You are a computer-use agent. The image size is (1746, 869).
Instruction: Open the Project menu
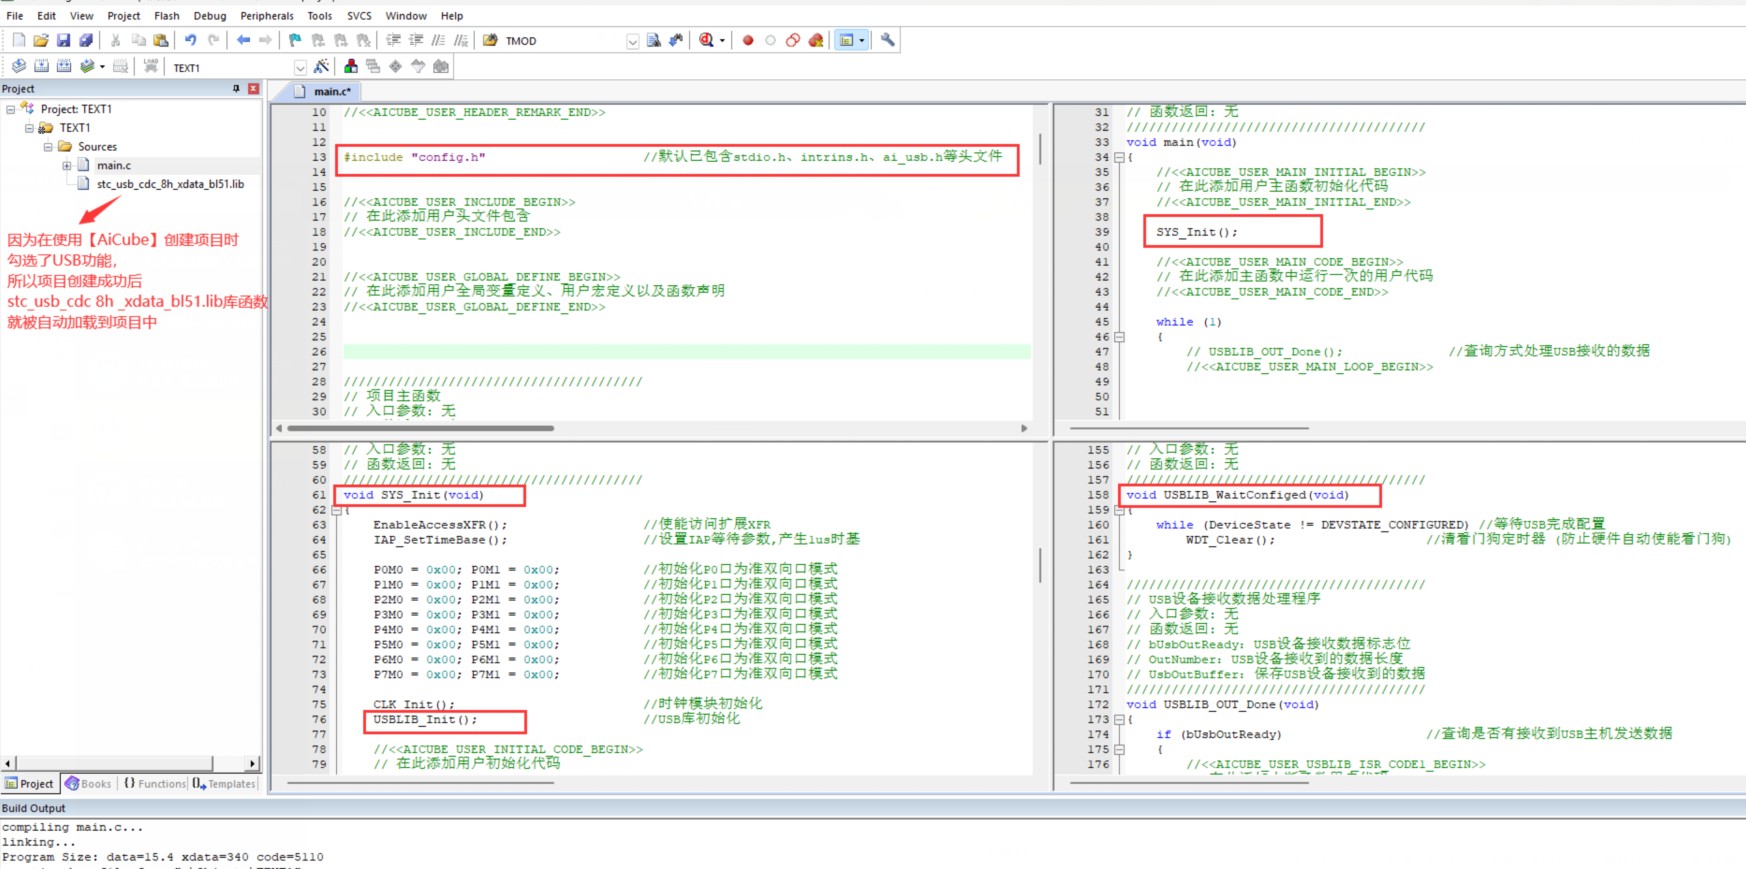pos(124,16)
